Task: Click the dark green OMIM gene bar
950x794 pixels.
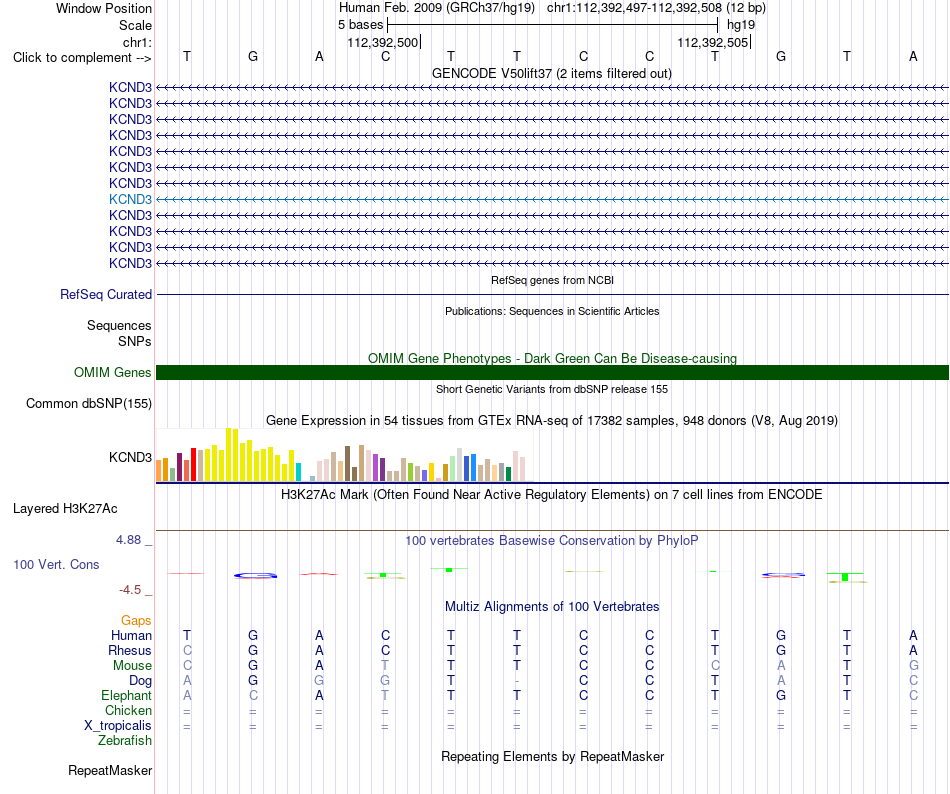Action: pyautogui.click(x=552, y=372)
